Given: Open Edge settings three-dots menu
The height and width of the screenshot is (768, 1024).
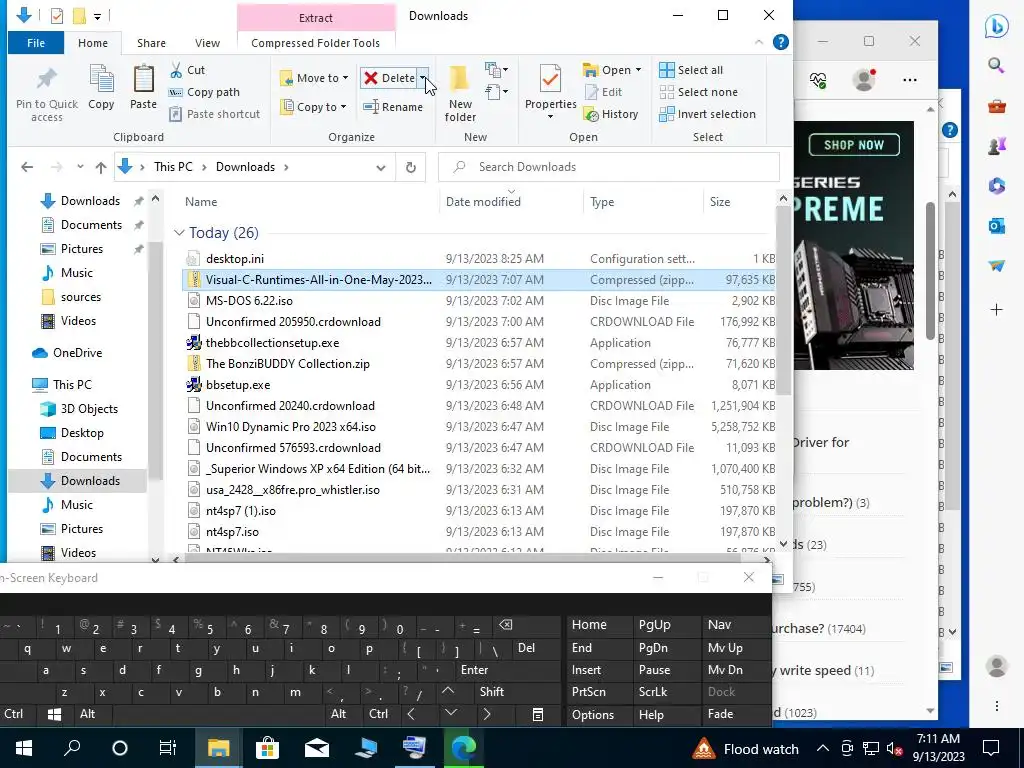Looking at the screenshot, I should tap(910, 80).
